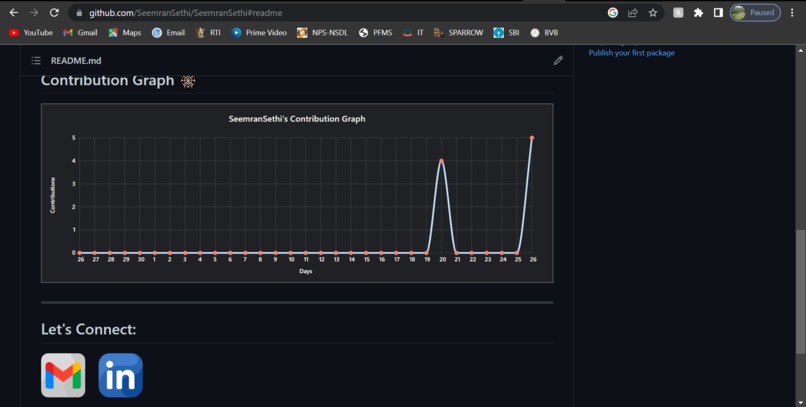Open the Chrome three-dot menu
This screenshot has height=407, width=806.
point(792,13)
